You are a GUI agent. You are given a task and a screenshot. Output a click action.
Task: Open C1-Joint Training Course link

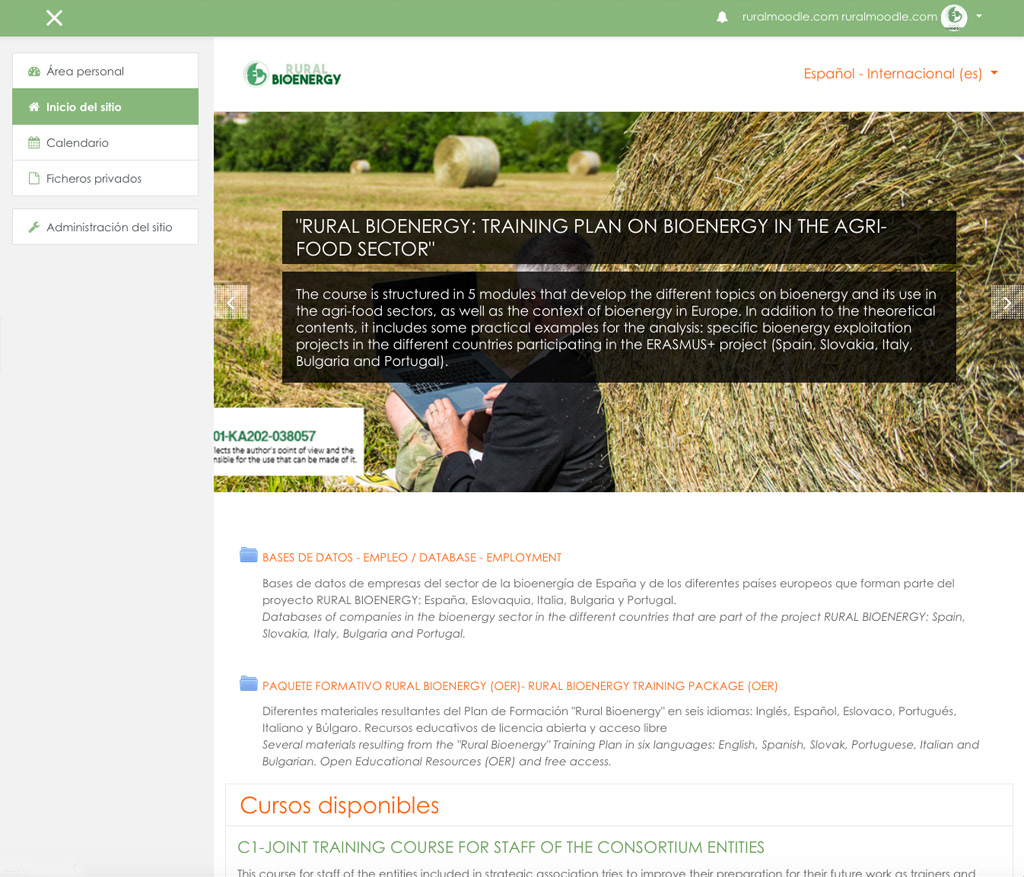[x=500, y=847]
